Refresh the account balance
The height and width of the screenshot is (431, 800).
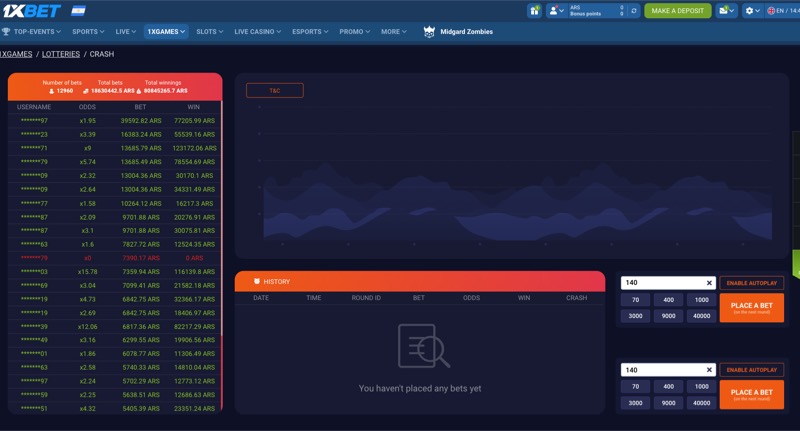[x=634, y=11]
